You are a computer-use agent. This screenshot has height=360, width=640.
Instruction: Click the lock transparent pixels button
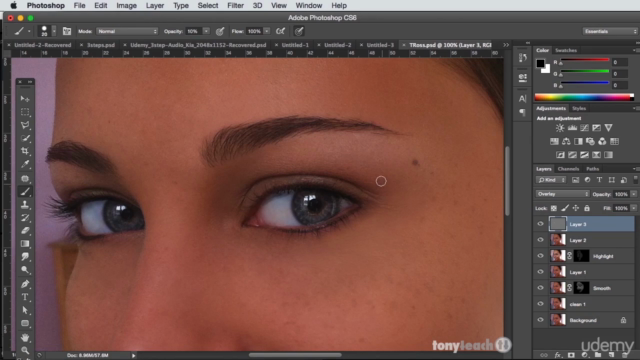pos(554,208)
